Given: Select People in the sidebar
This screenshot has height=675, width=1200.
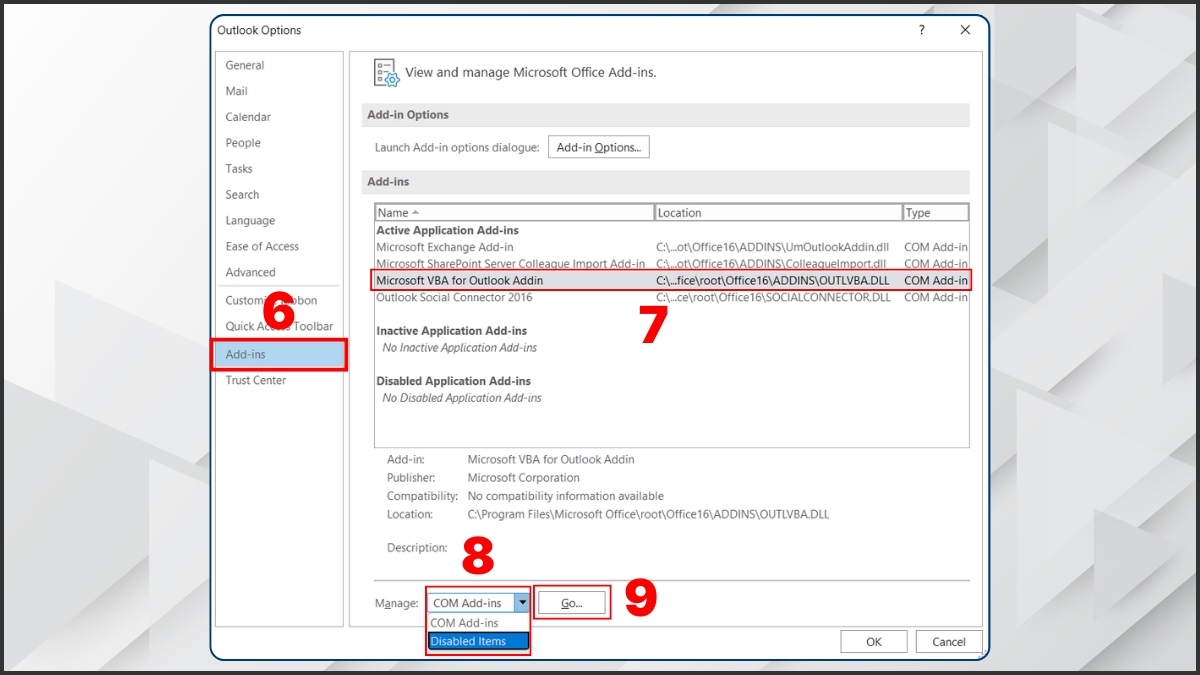Looking at the screenshot, I should (x=243, y=143).
